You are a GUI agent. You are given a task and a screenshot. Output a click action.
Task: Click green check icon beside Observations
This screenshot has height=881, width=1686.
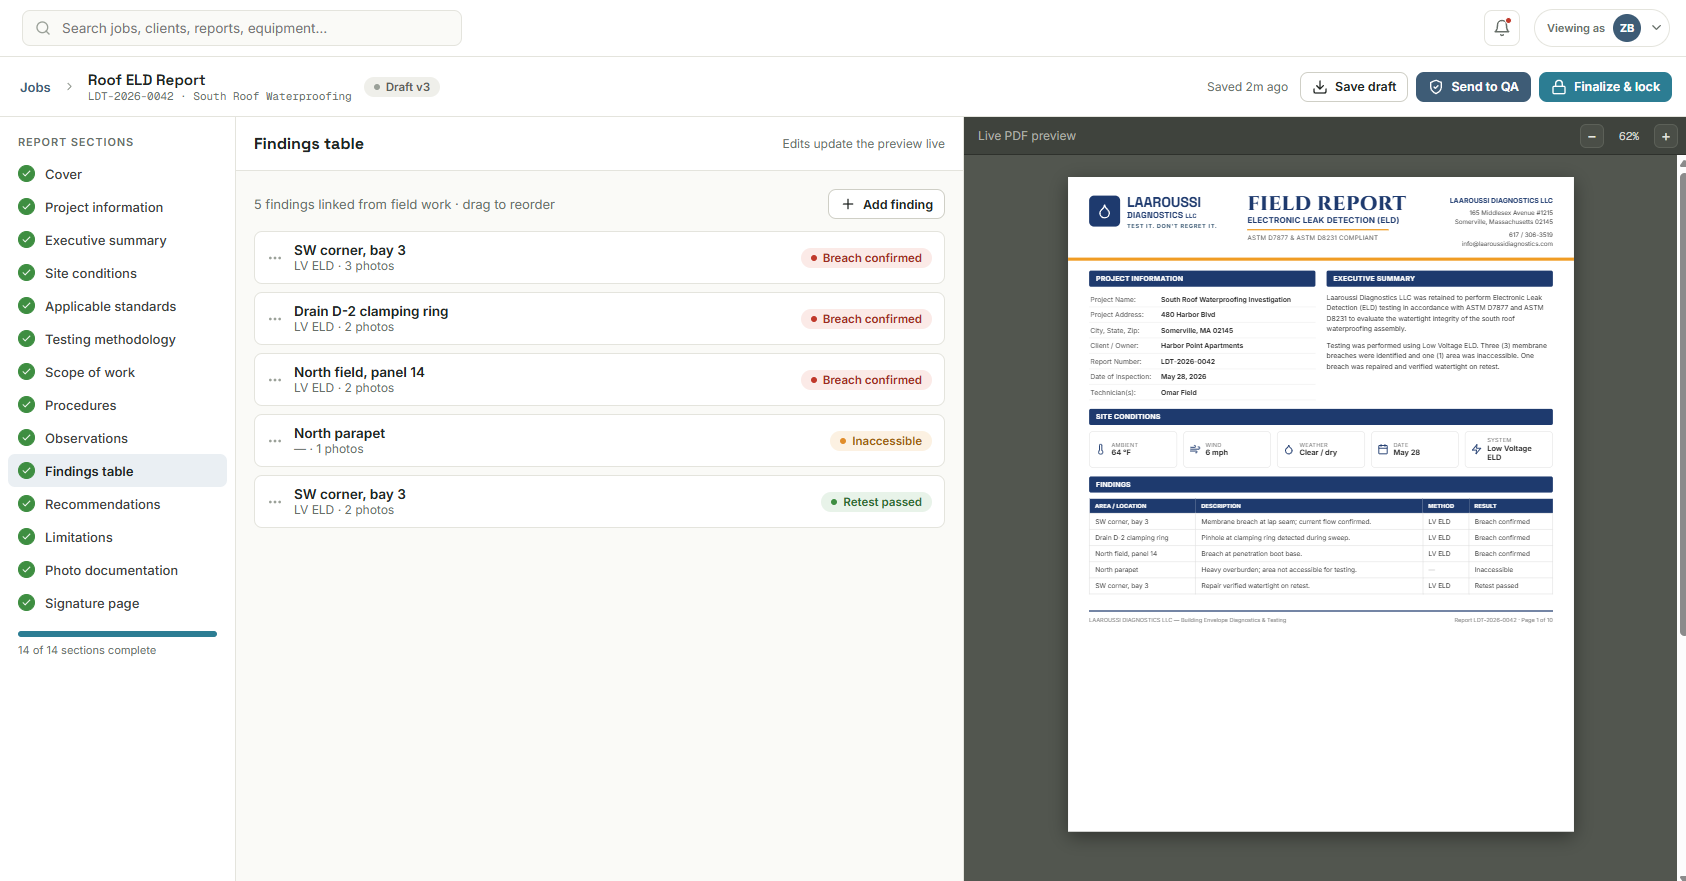pos(27,438)
